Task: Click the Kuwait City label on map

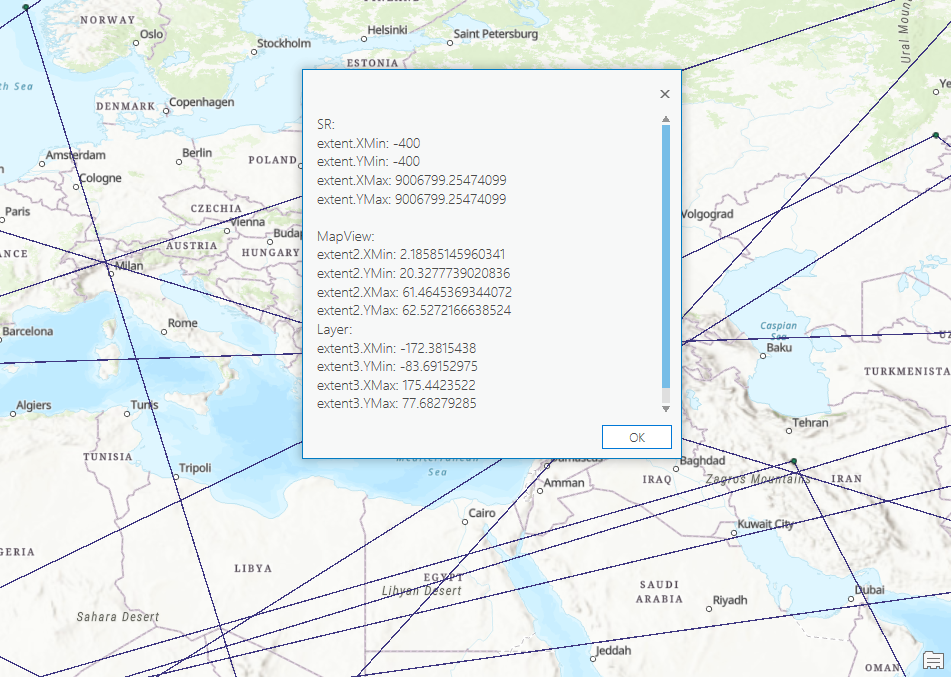Action: 765,524
